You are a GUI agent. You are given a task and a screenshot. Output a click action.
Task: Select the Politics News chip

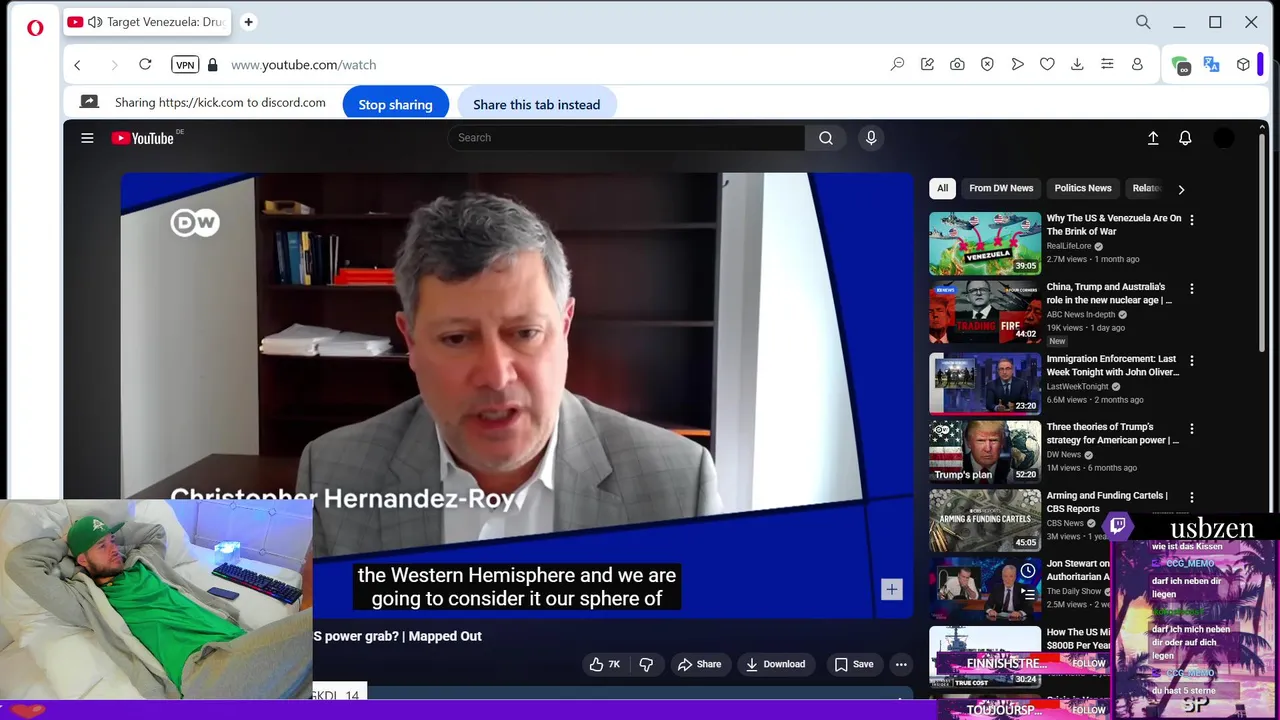point(1083,188)
